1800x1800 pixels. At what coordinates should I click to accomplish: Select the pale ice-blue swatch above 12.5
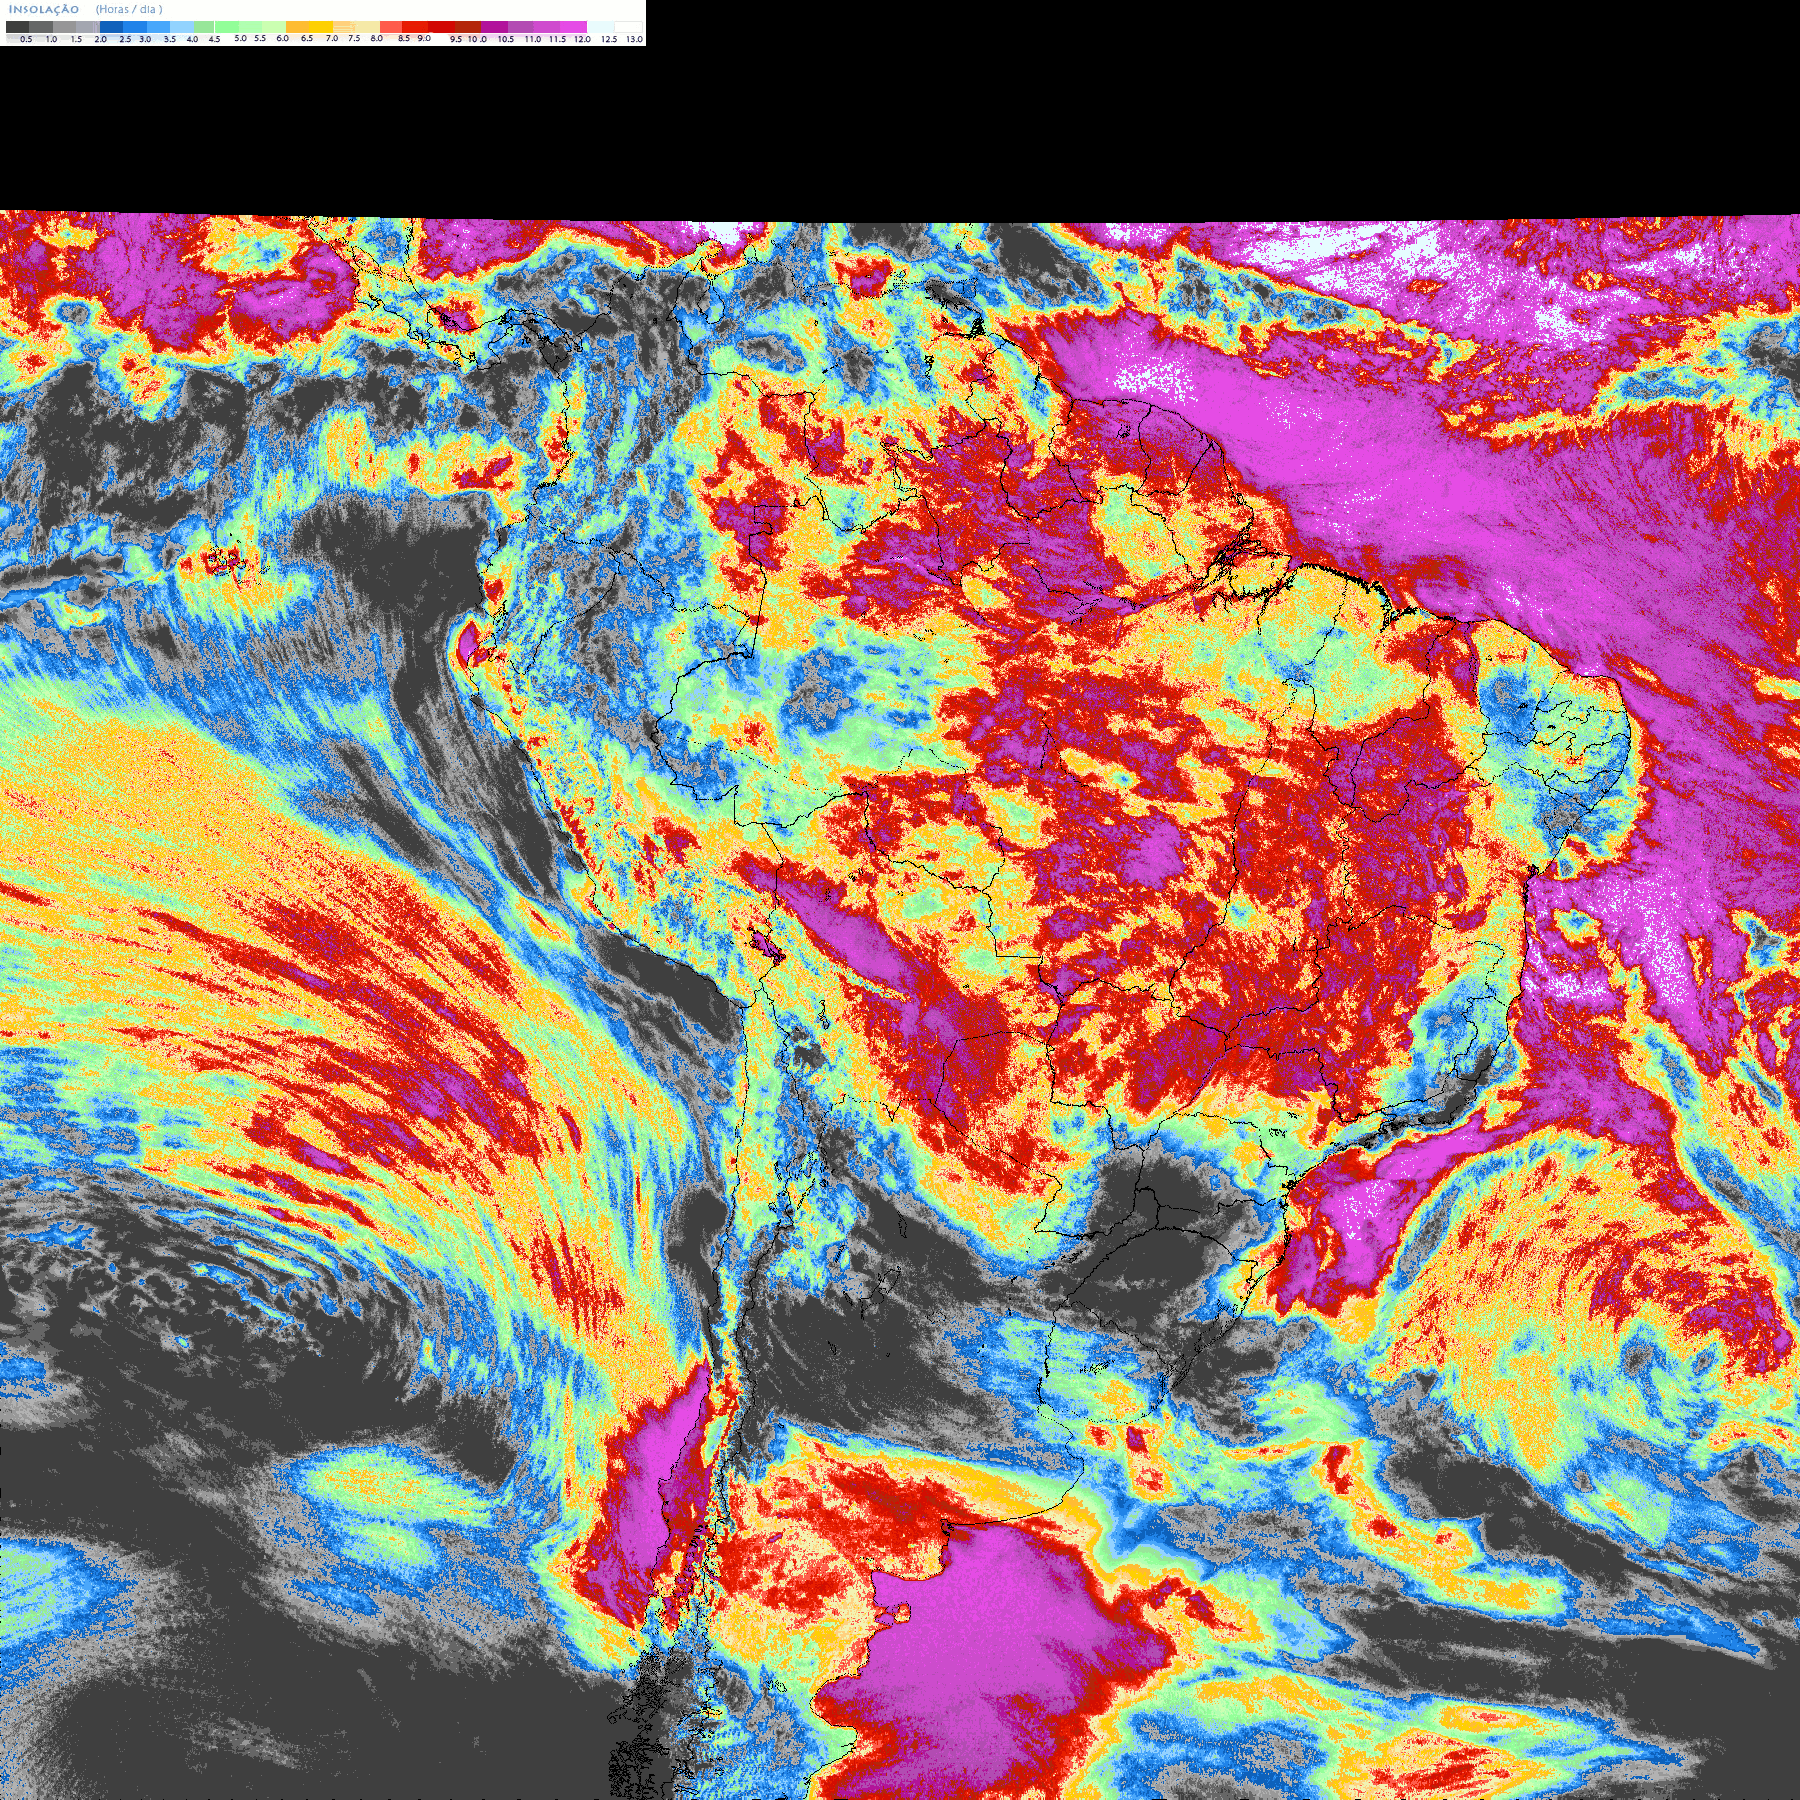click(x=600, y=27)
